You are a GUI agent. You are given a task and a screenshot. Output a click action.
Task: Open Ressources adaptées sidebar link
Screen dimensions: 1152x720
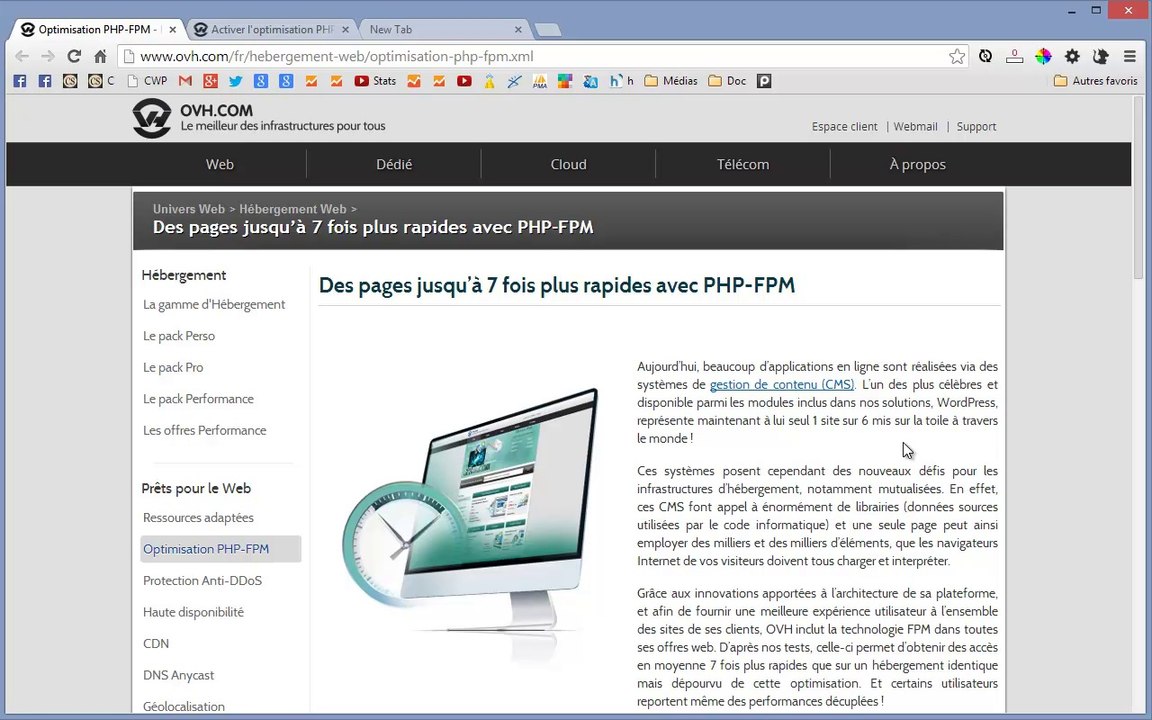[198, 518]
